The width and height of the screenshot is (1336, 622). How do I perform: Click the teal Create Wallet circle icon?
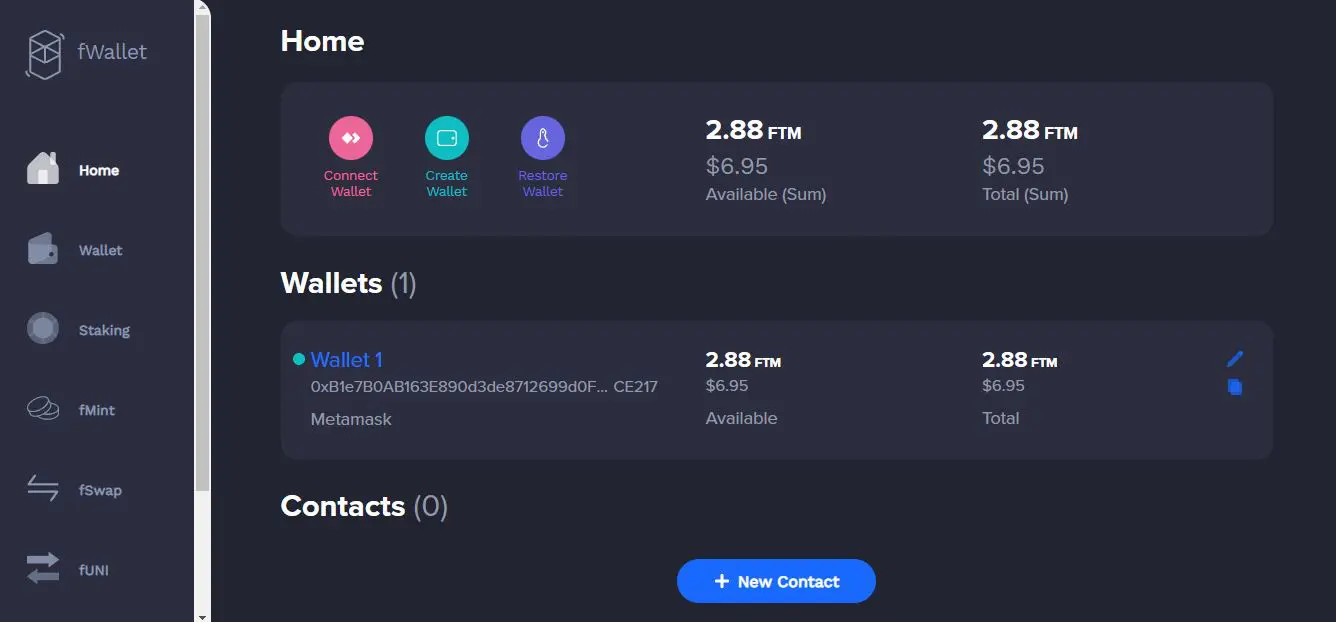[447, 138]
